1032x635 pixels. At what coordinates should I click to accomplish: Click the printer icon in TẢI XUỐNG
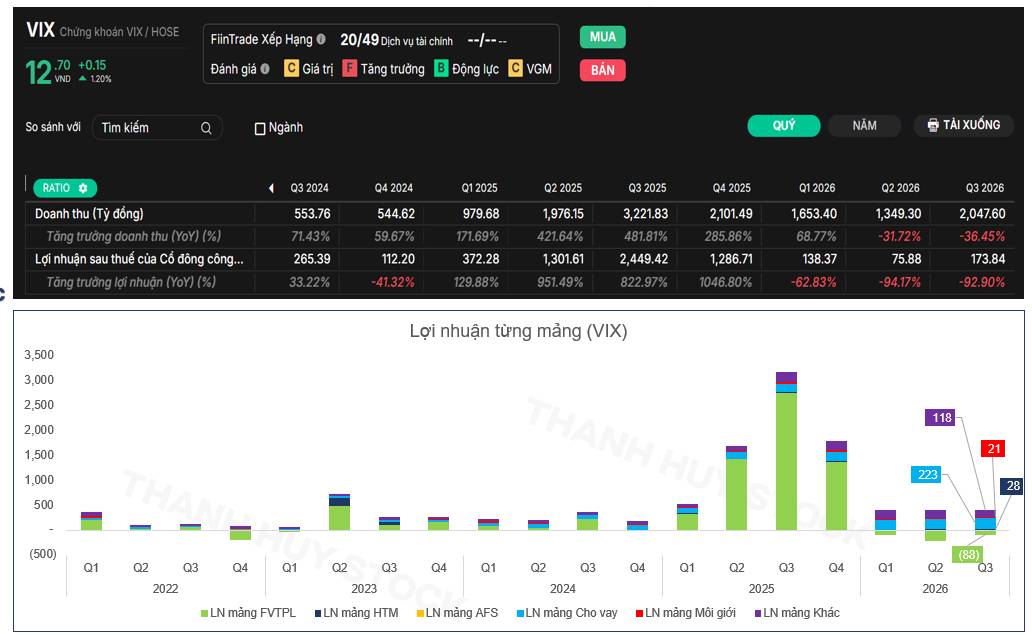pyautogui.click(x=933, y=125)
